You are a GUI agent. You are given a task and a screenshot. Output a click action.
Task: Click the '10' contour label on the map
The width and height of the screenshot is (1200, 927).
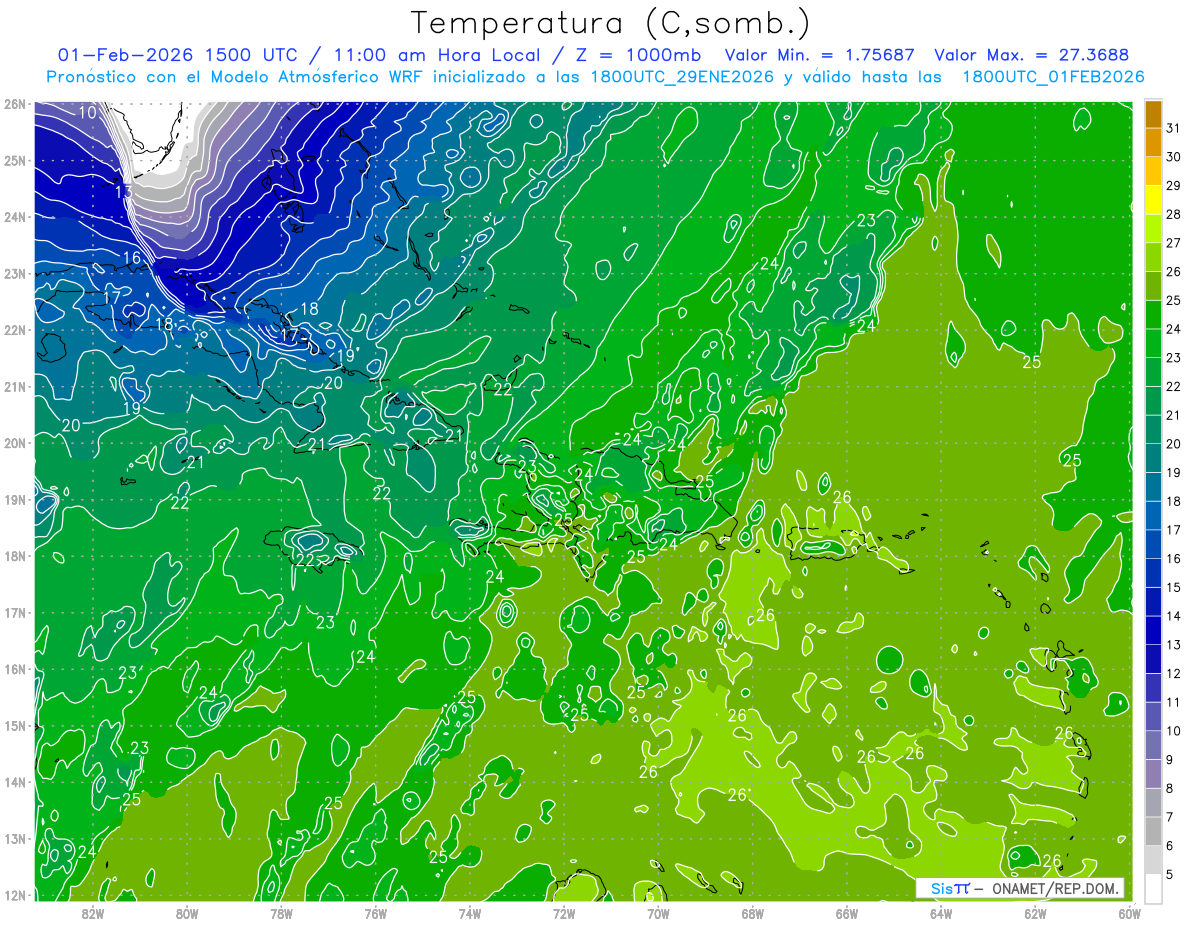[88, 113]
